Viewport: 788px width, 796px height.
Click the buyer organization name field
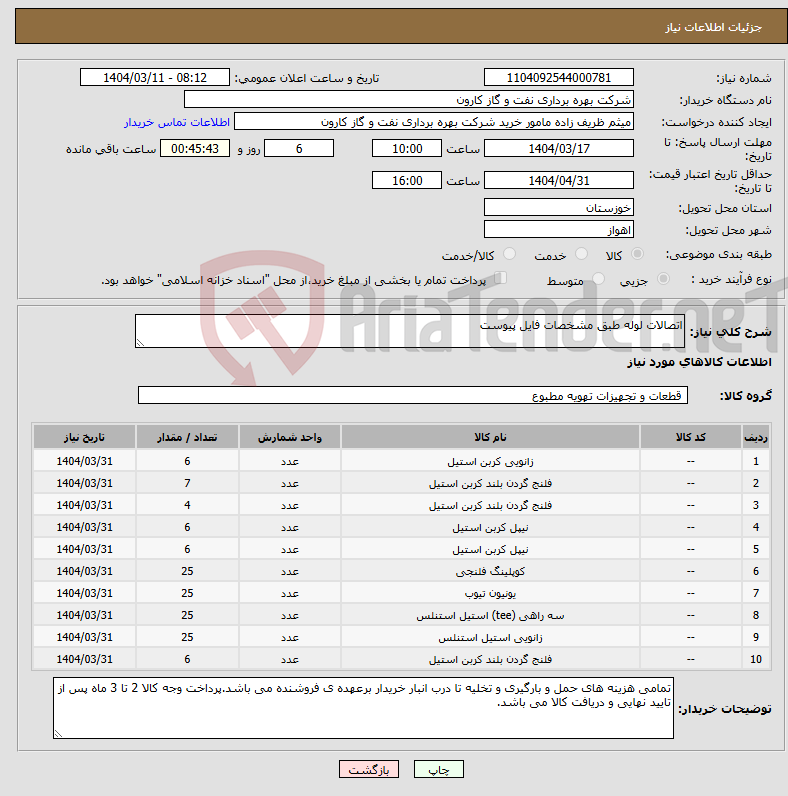pos(409,100)
